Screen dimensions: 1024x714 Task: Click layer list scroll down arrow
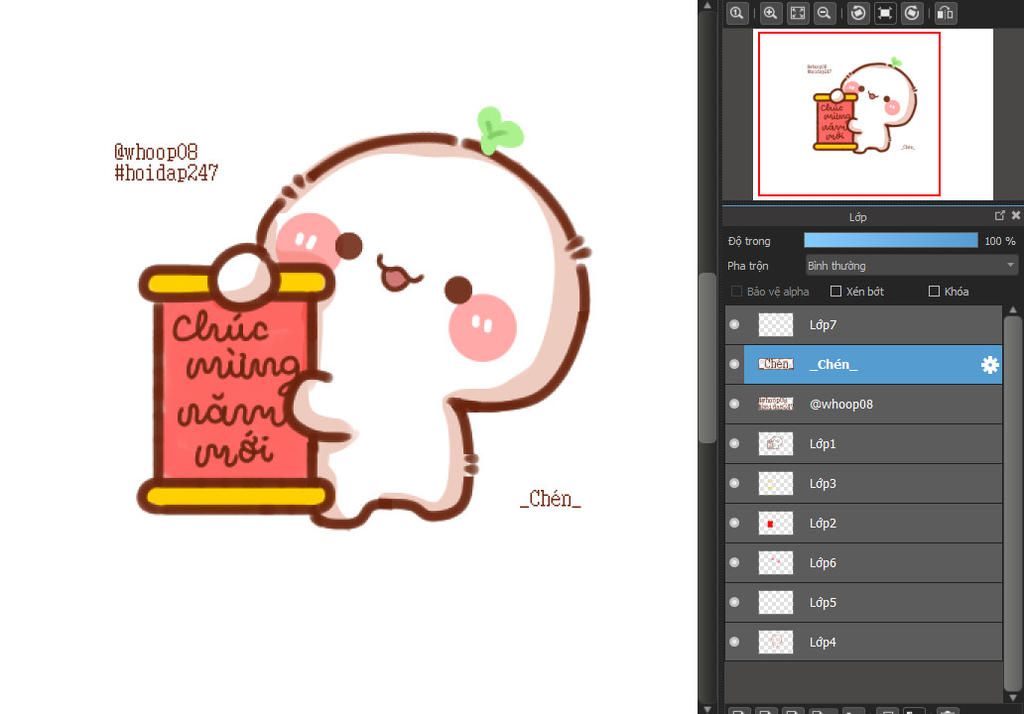1013,697
